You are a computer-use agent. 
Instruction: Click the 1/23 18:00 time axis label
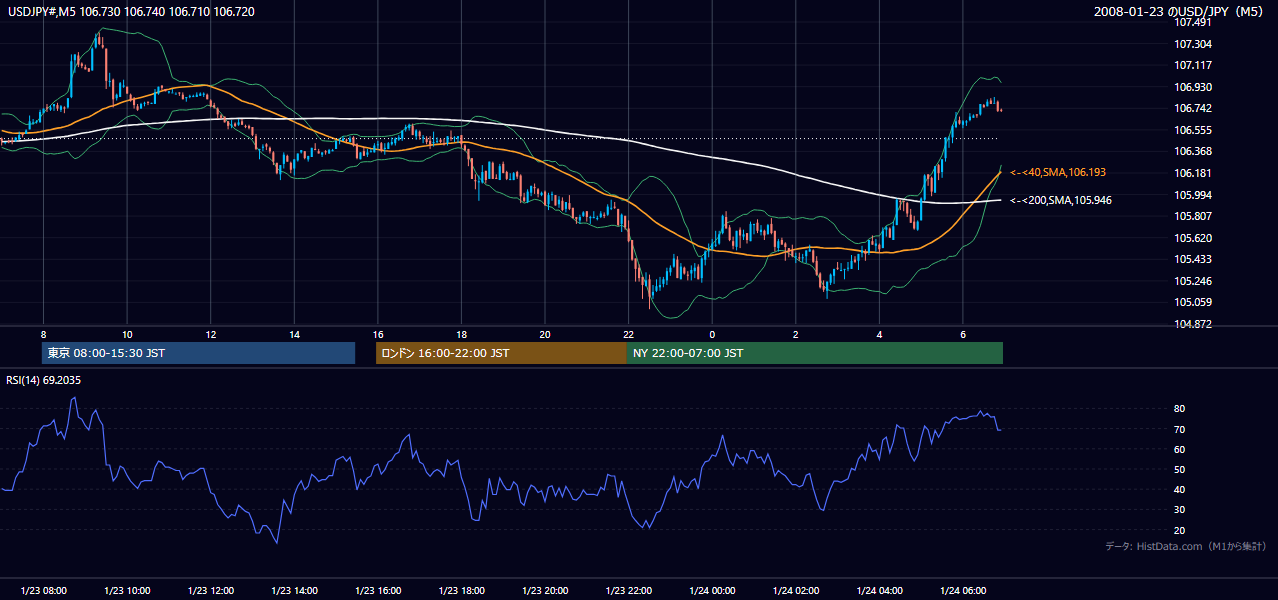click(461, 591)
